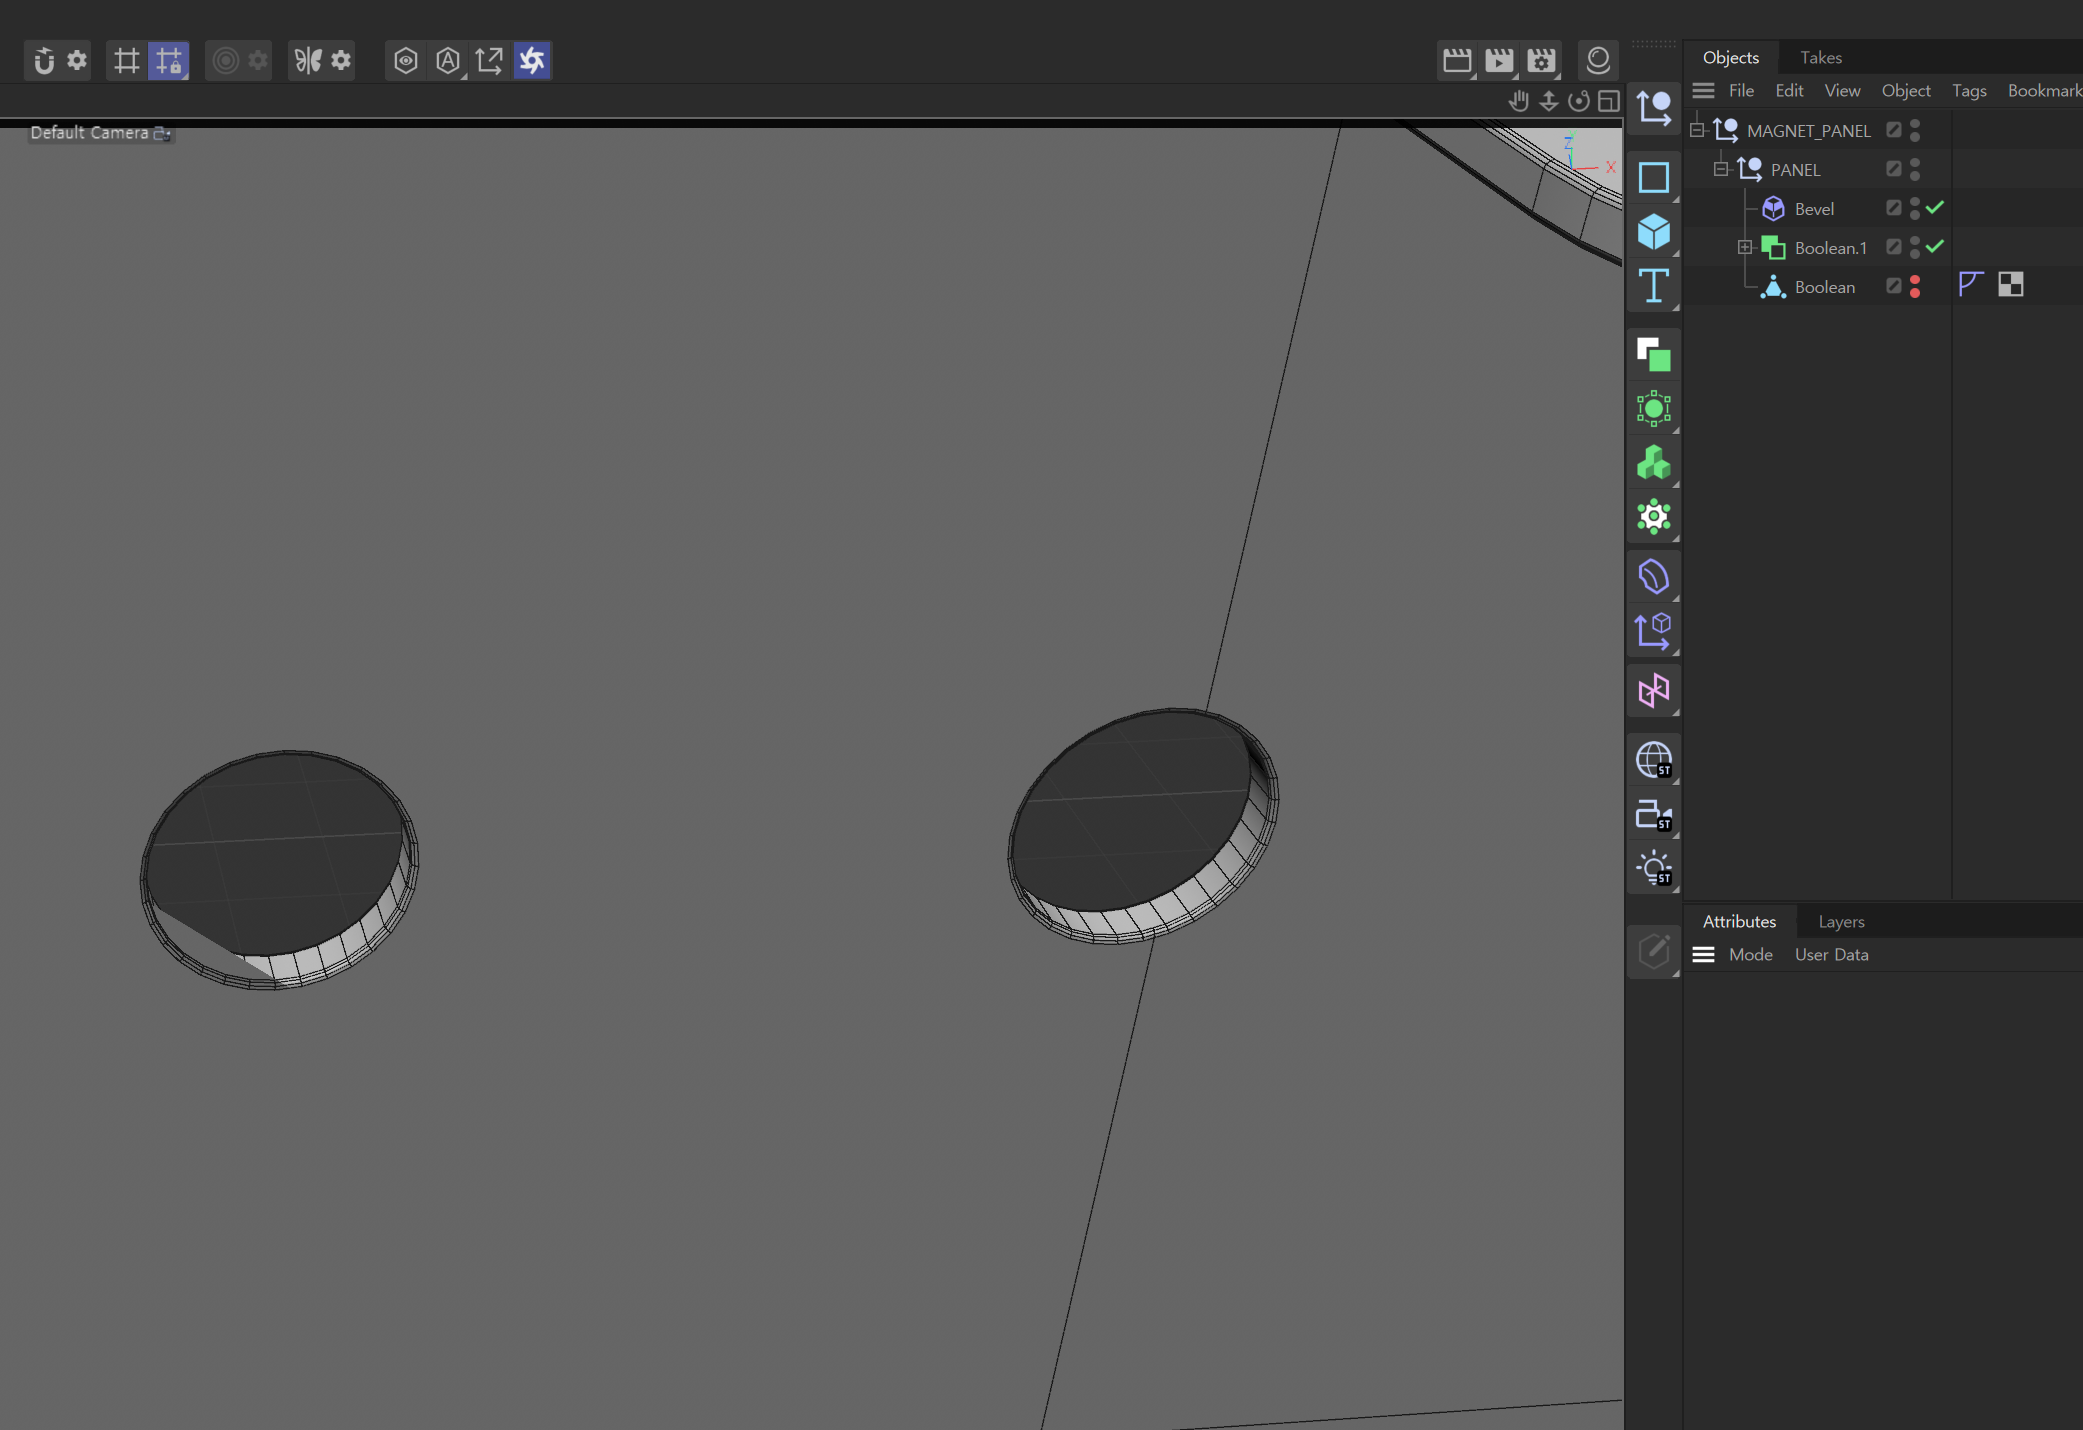Click the Light object icon
Viewport: 2083px width, 1430px height.
pos(1653,868)
